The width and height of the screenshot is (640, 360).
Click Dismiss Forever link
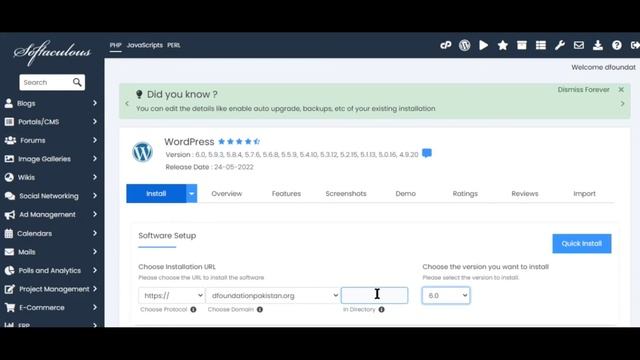(584, 89)
